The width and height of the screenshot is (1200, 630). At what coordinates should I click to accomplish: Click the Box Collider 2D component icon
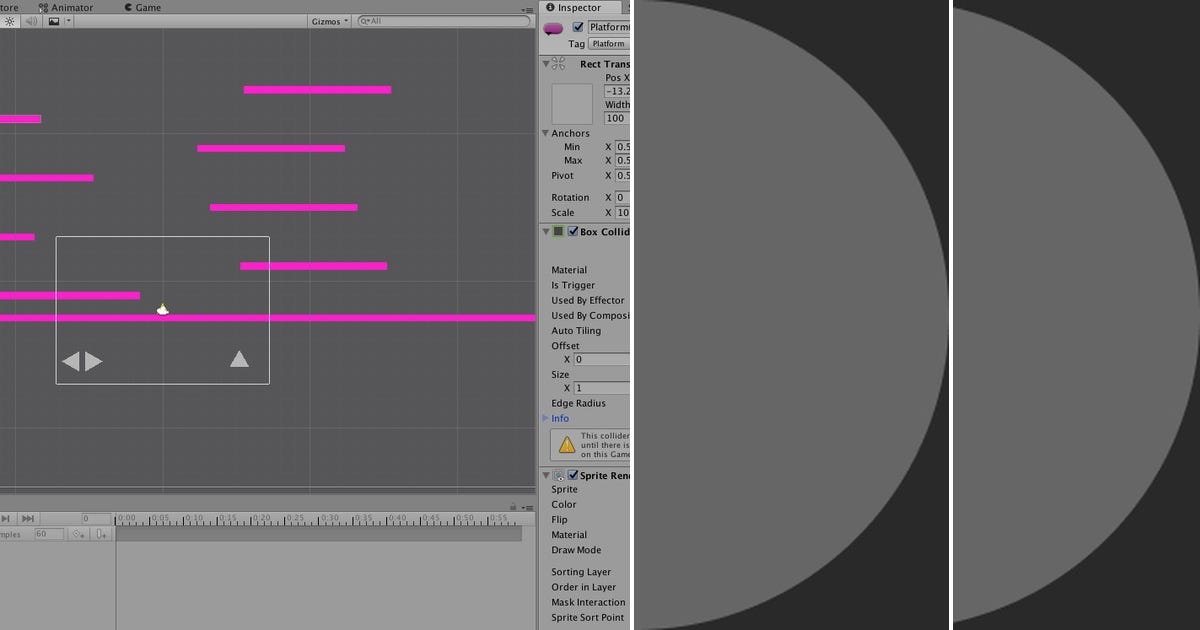point(557,231)
